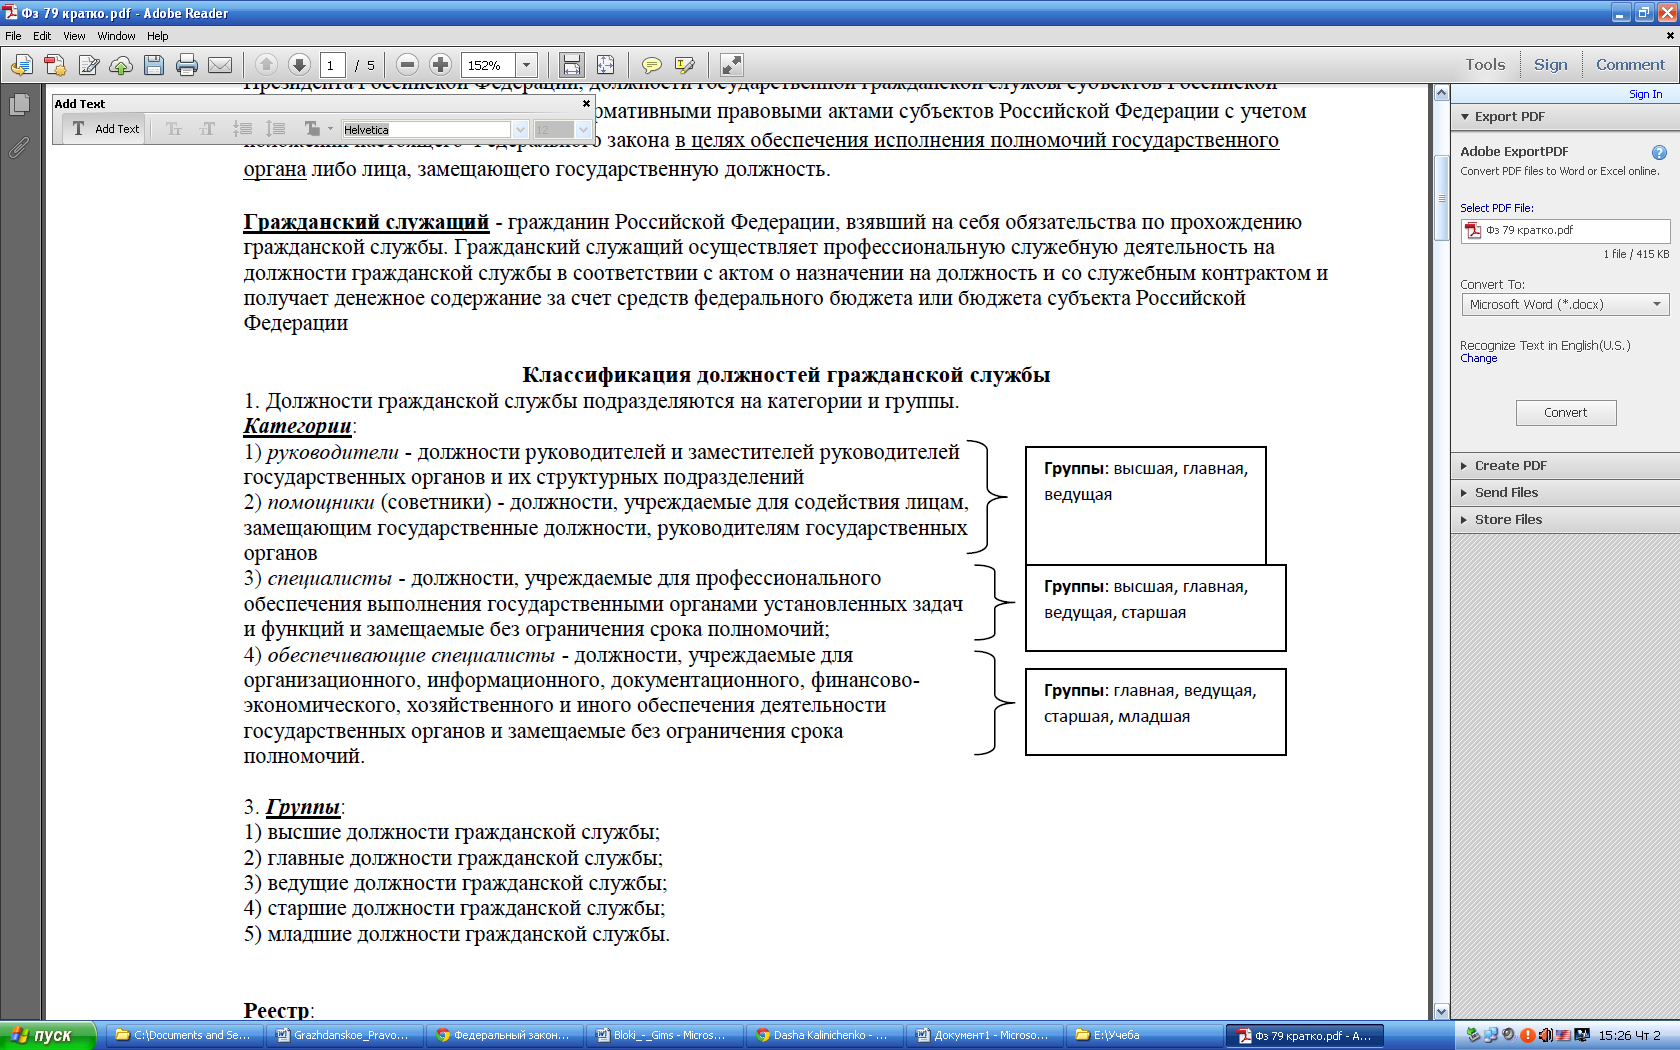
Task: Open the View menu
Action: 74,36
